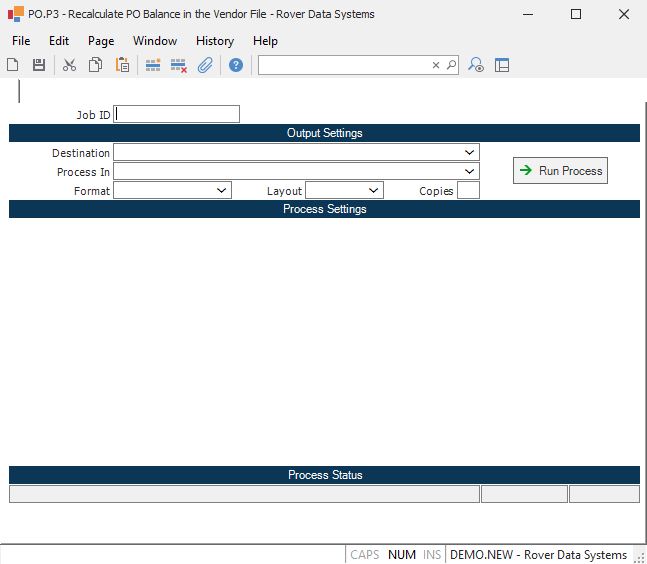This screenshot has width=647, height=564.
Task: Open attachments with the paperclip icon
Action: click(205, 65)
